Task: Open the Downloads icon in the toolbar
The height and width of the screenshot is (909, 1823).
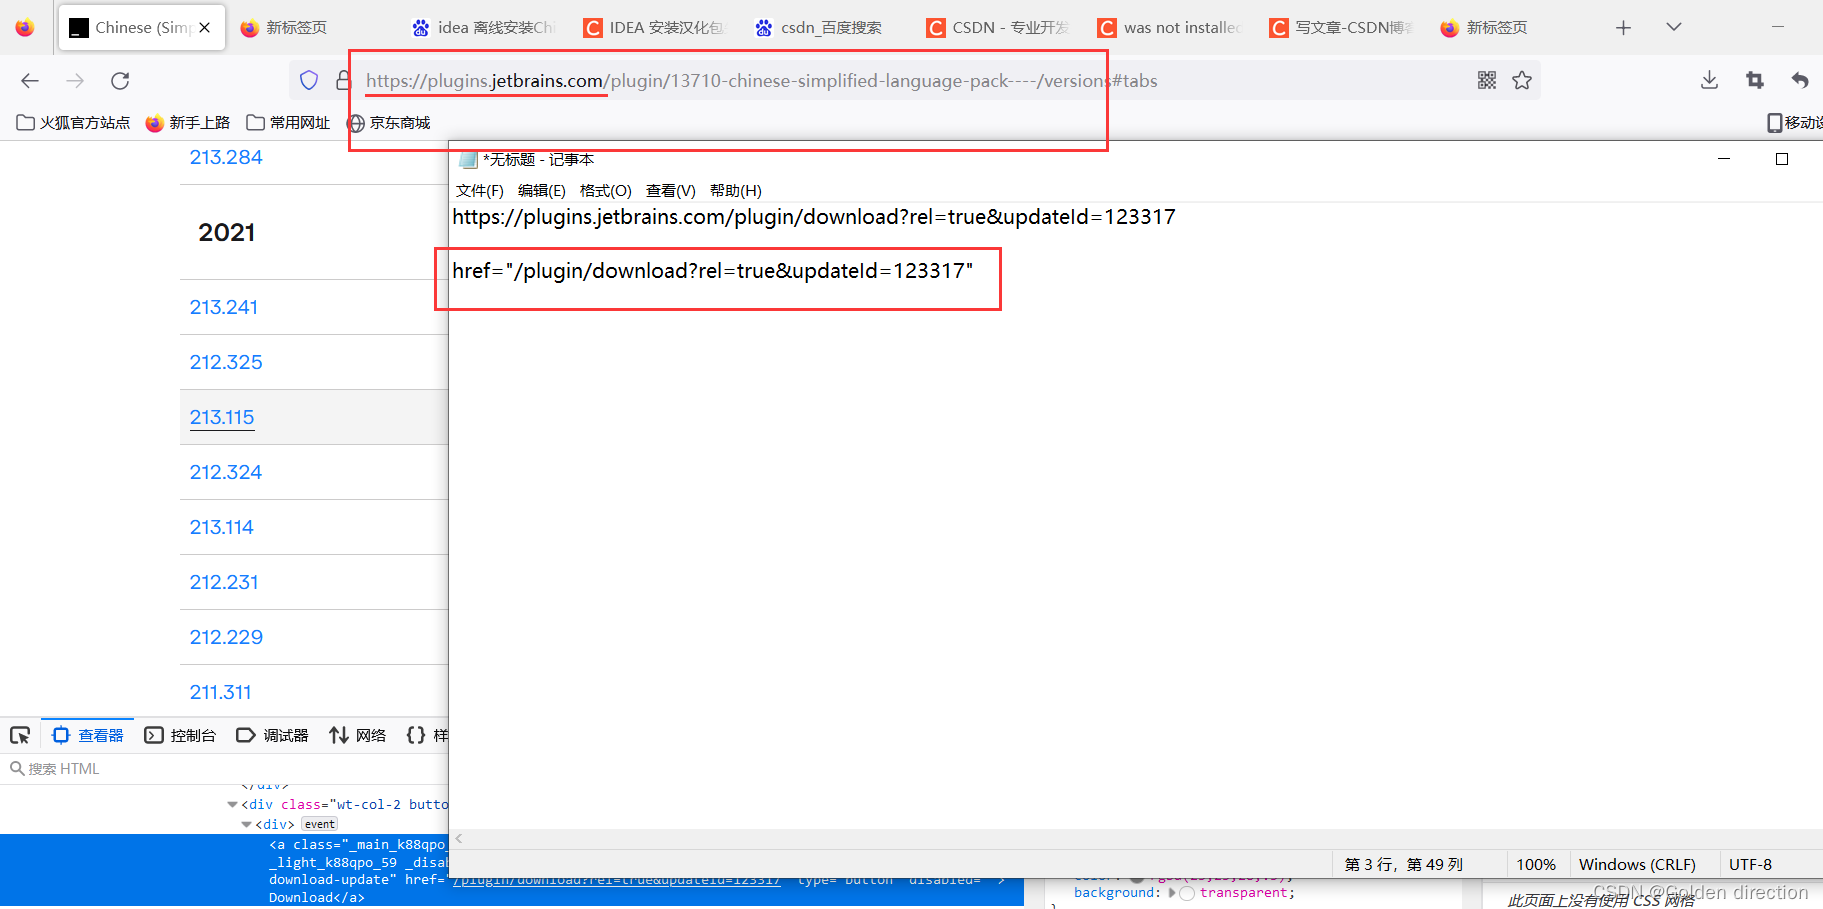Action: [x=1709, y=80]
